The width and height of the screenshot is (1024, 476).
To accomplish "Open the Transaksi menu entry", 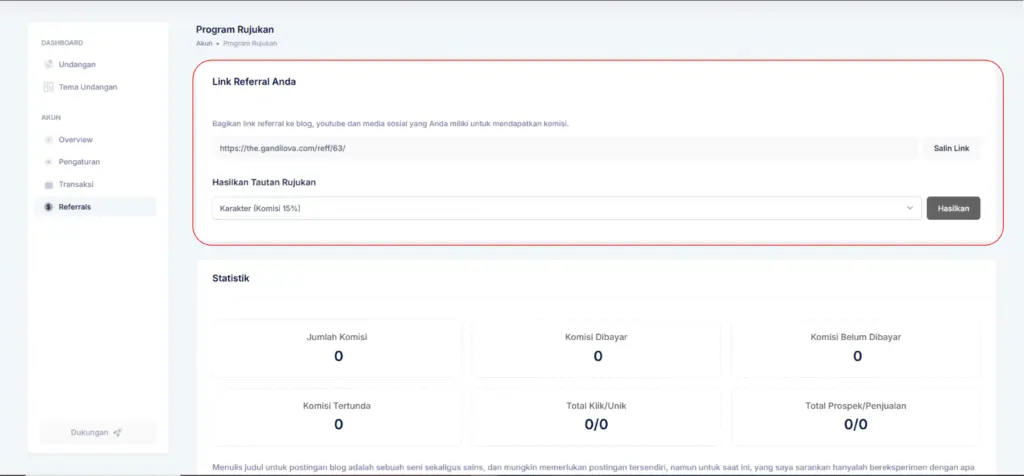I will 76,185.
